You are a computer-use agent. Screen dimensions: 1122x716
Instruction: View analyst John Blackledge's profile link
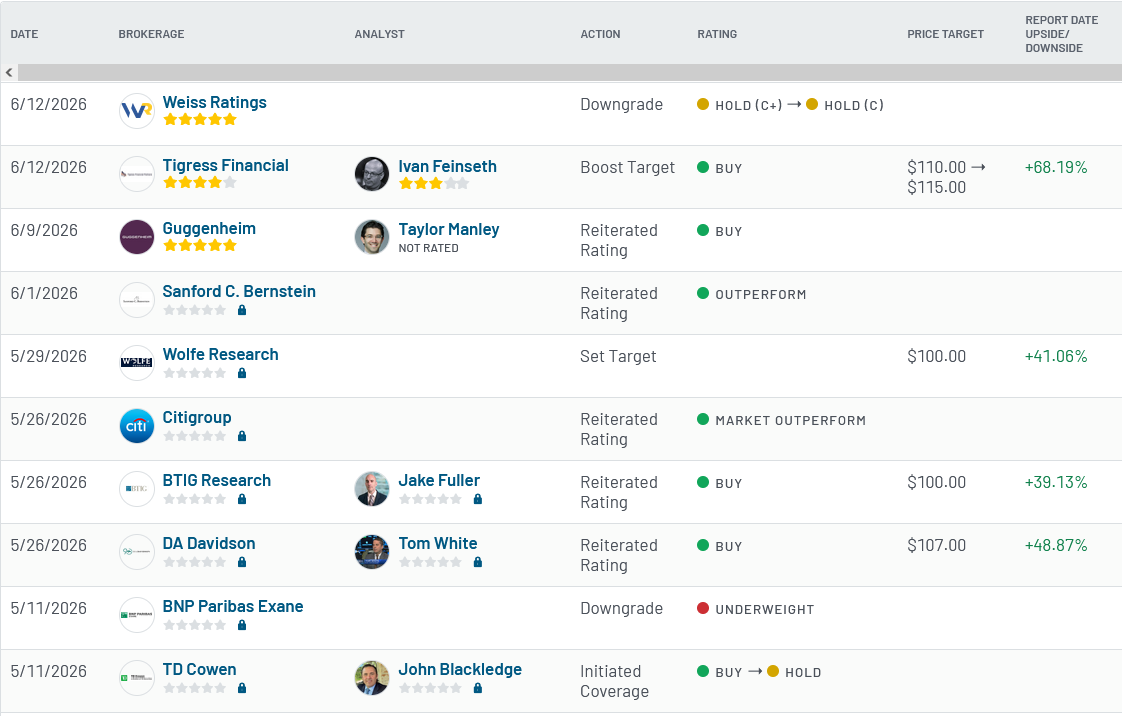460,669
